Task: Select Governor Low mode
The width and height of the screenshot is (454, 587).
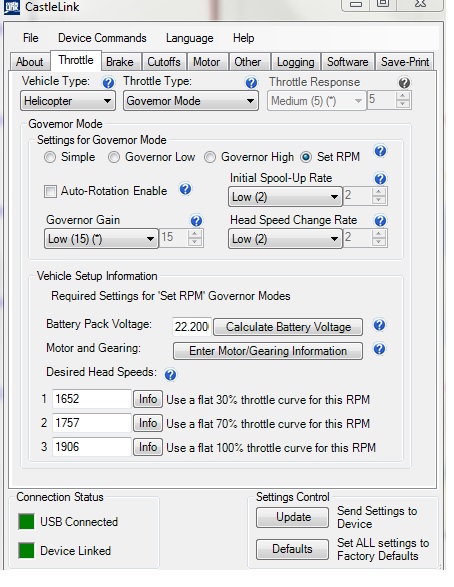Action: (x=114, y=157)
